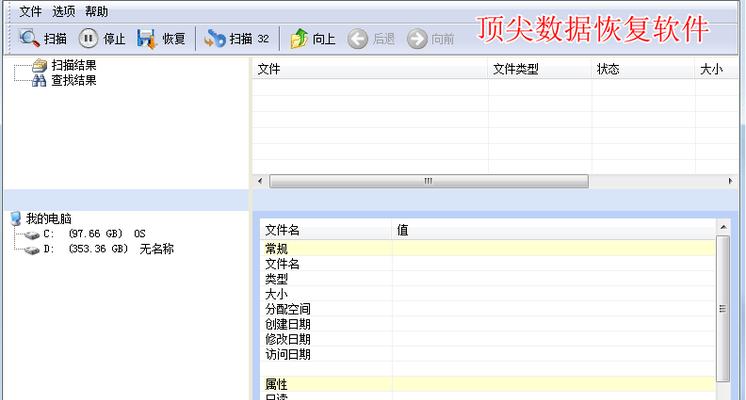The height and width of the screenshot is (400, 746).
Task: Sort by the 状态 column header
Action: tap(643, 69)
